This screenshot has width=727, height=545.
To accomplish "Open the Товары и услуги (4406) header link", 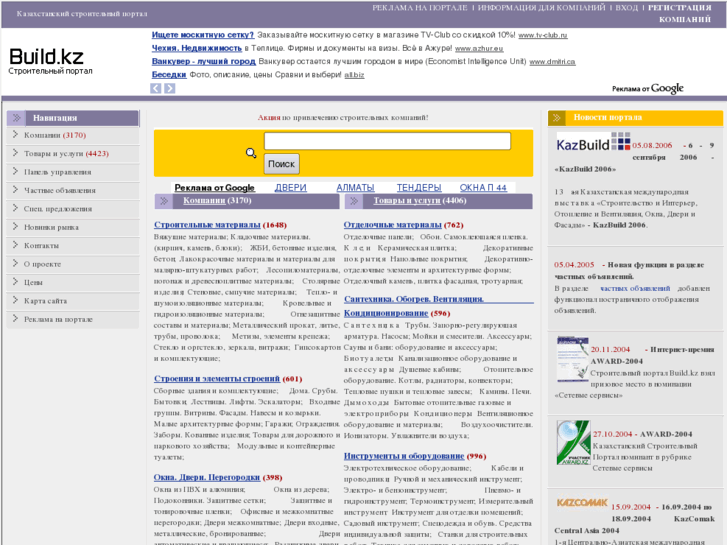I will pos(420,201).
